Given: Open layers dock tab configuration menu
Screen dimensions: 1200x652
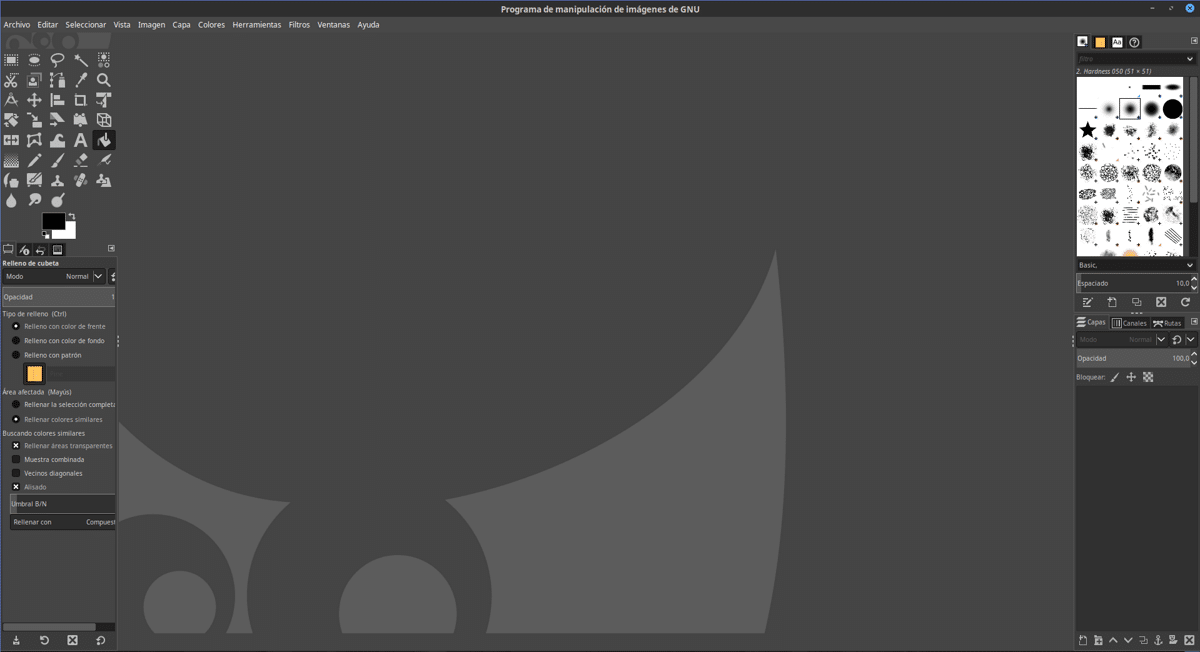Looking at the screenshot, I should 1194,322.
